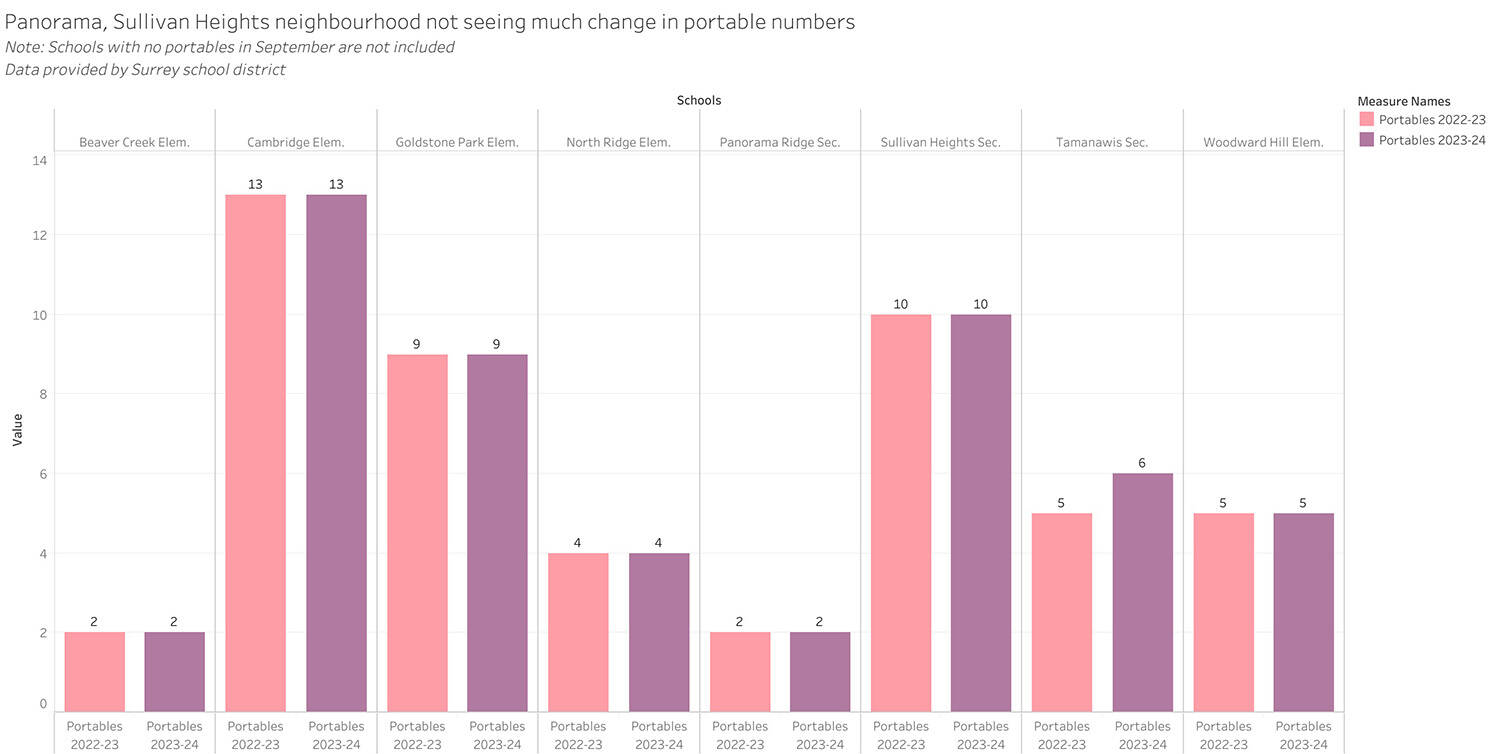Select the Portables 2022-23 legend label
1500x754 pixels.
1432,120
